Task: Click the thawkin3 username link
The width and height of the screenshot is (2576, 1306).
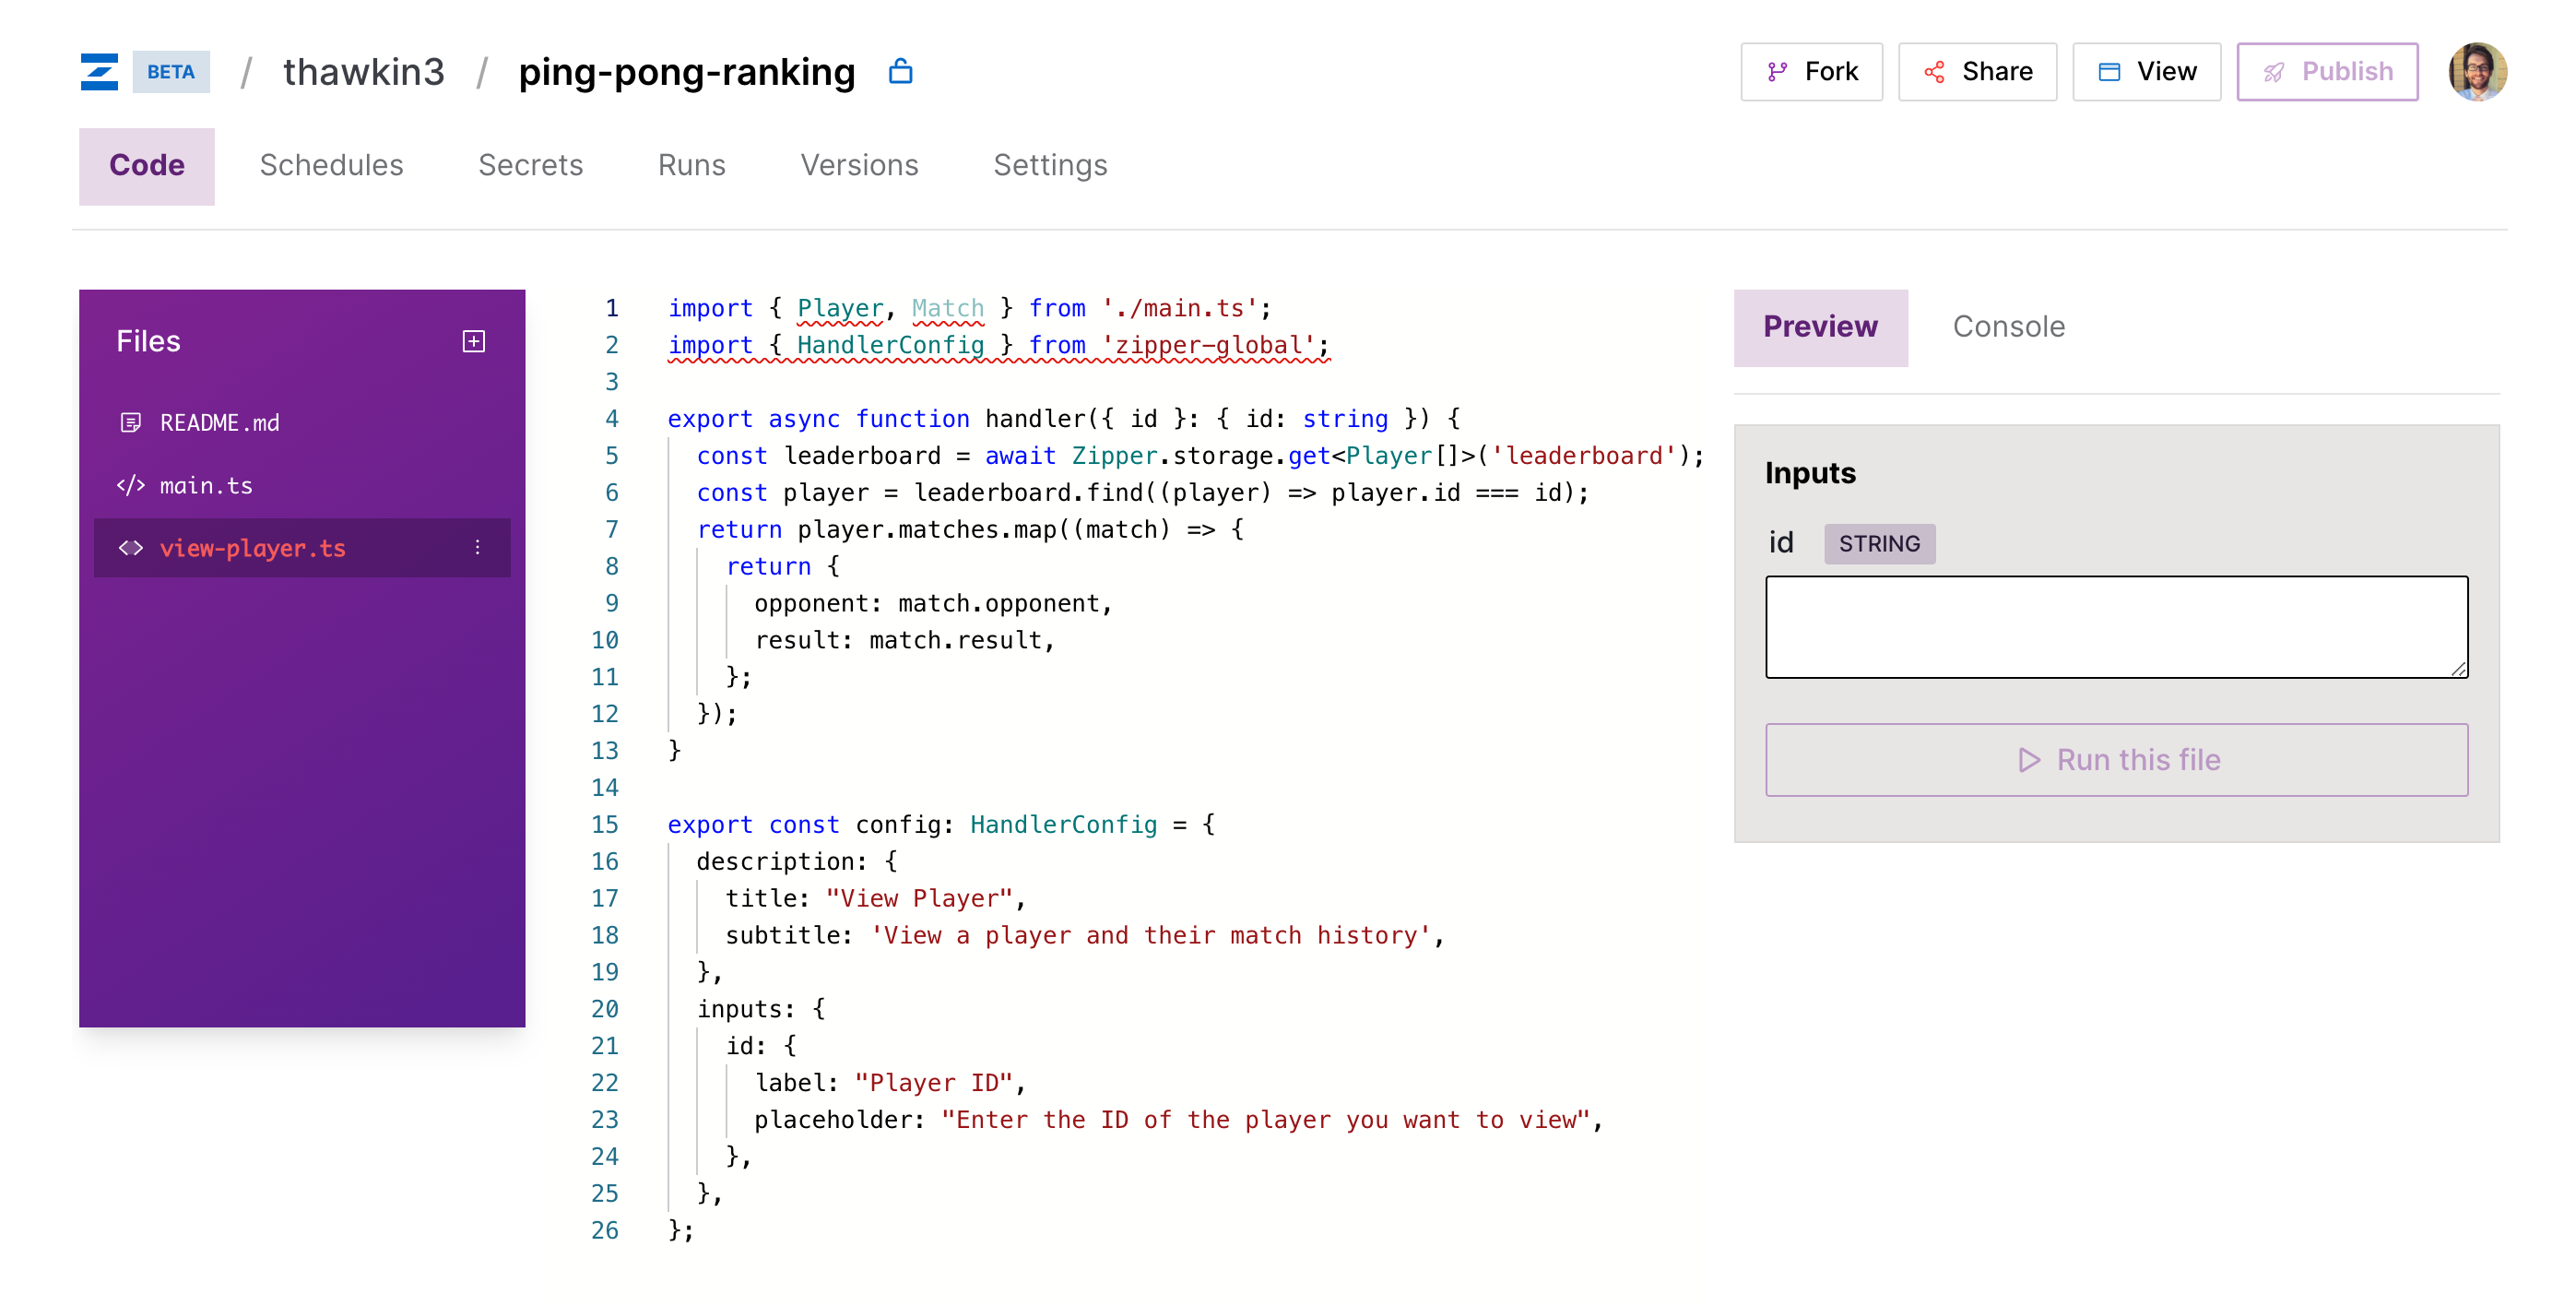Action: point(363,72)
